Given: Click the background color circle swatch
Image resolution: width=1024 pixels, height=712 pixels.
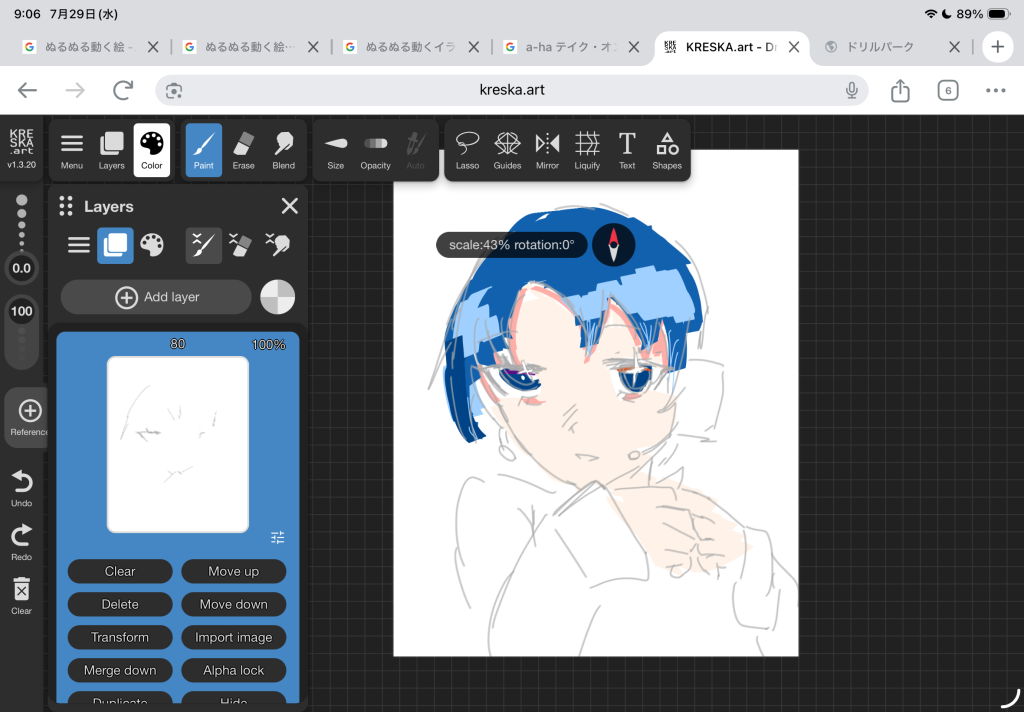Looking at the screenshot, I should click(x=278, y=297).
